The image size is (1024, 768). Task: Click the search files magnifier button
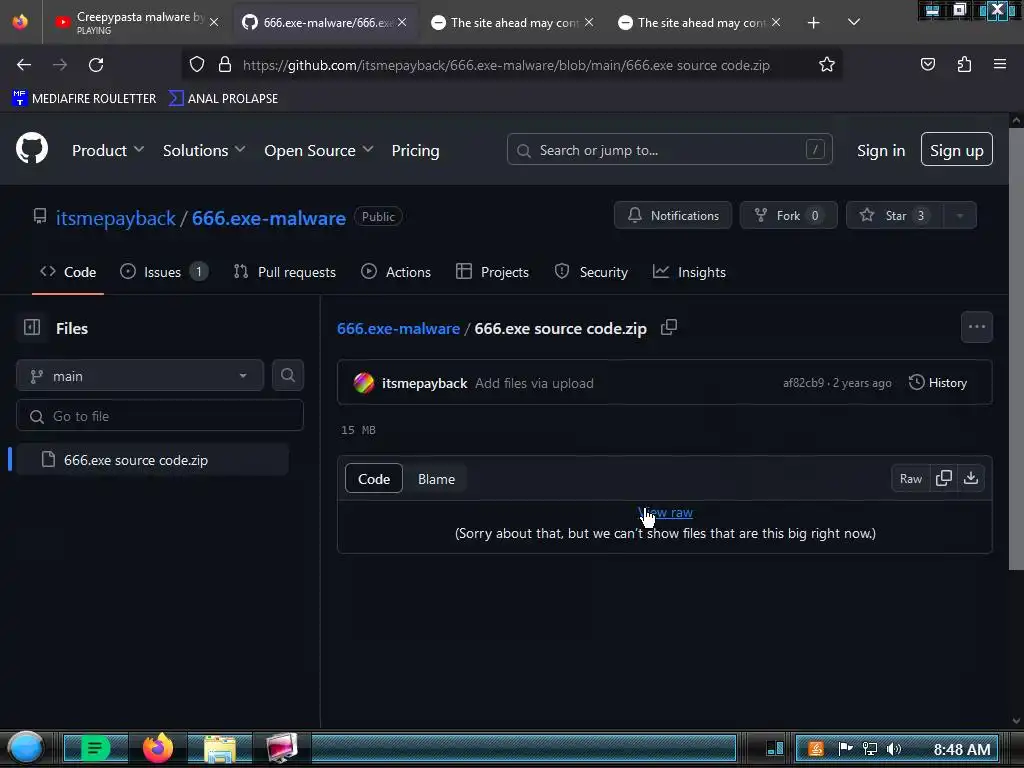287,376
